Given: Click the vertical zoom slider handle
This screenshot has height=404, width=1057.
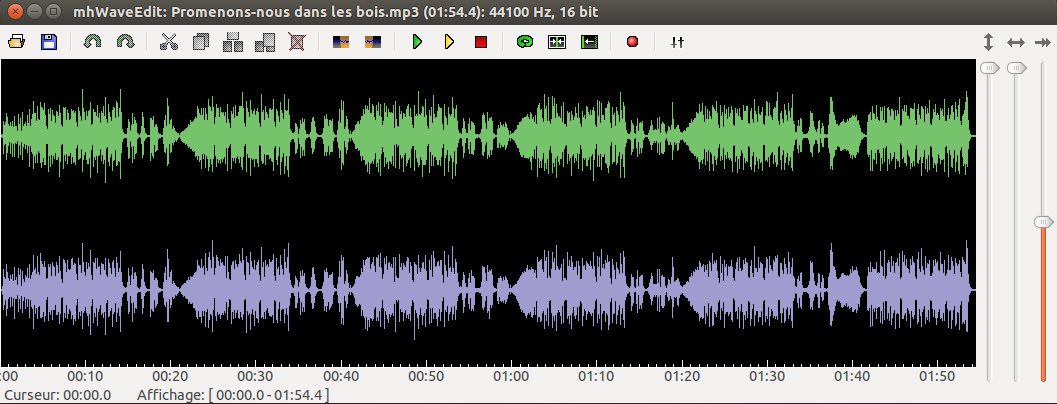Looking at the screenshot, I should (990, 68).
